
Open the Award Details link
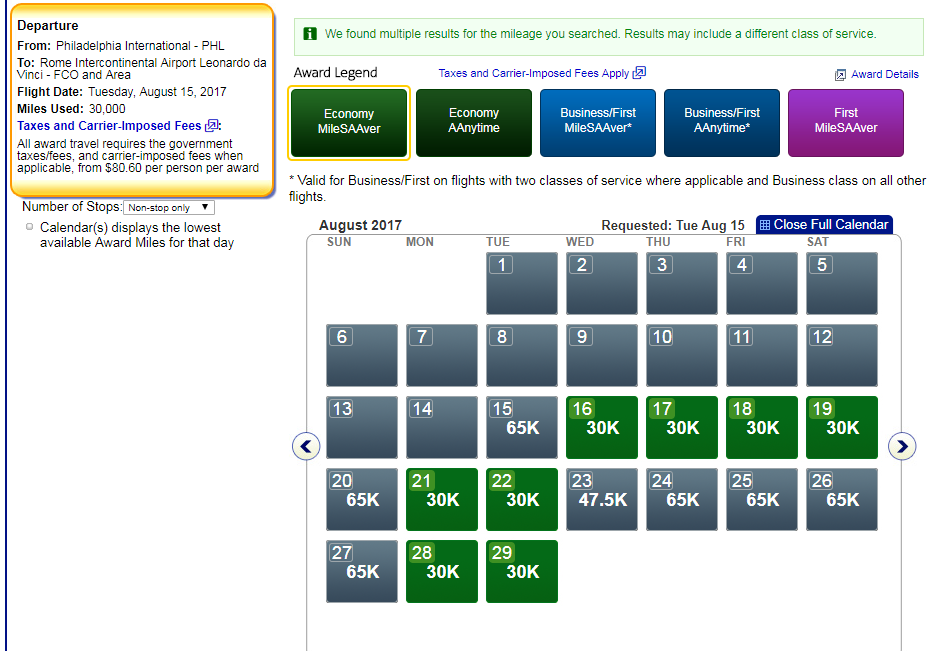884,75
